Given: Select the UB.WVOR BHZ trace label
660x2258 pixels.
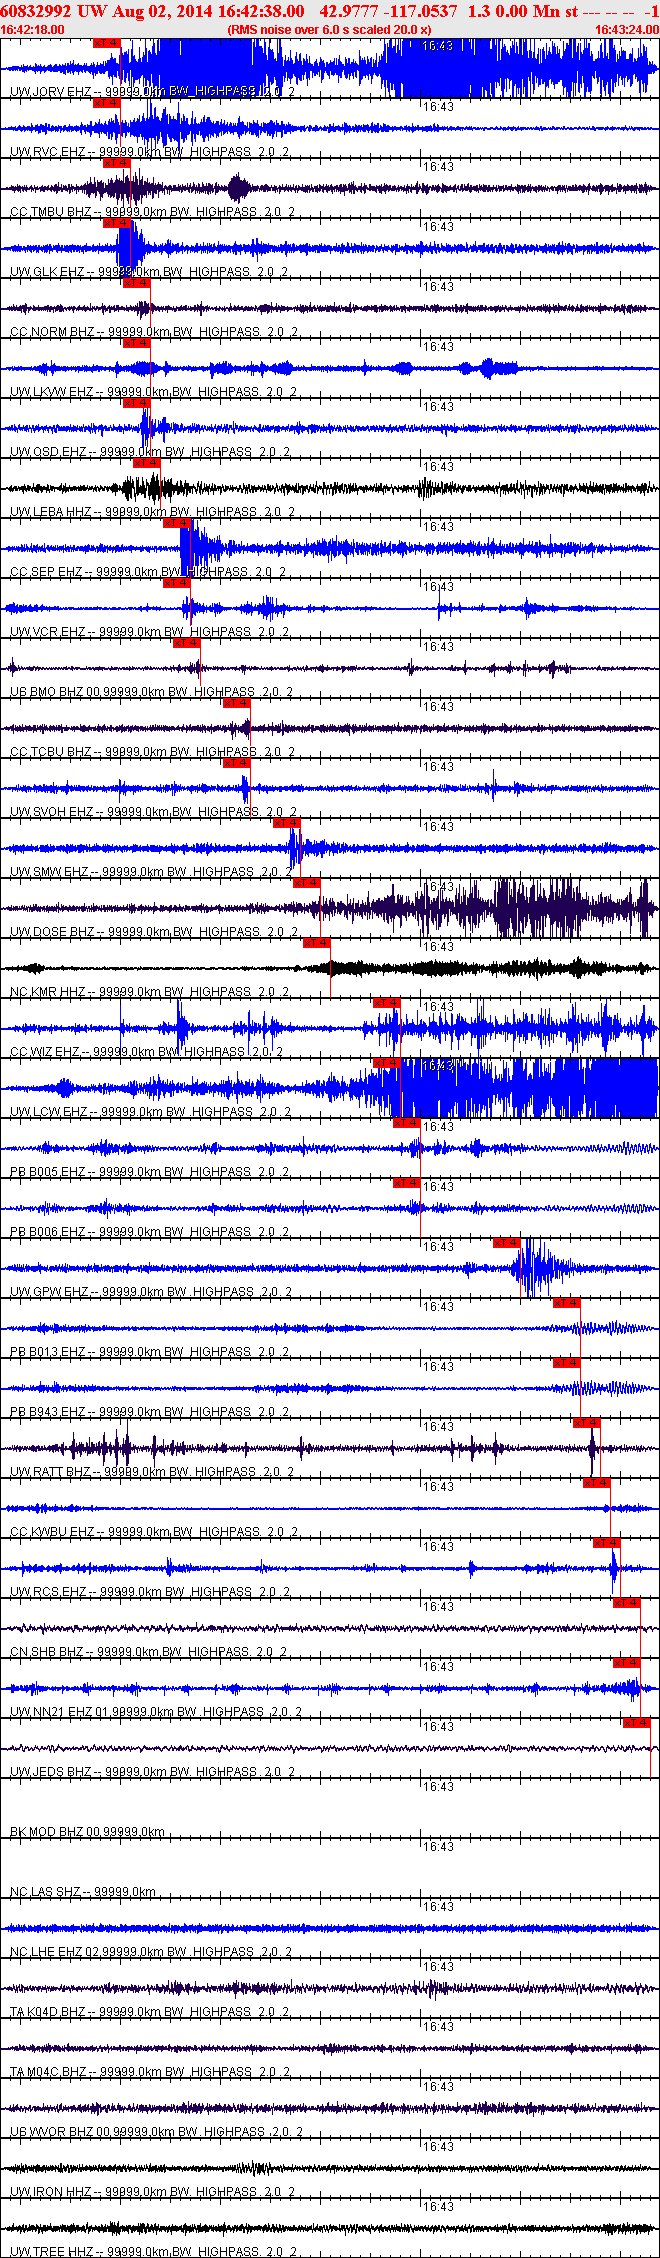Looking at the screenshot, I should tap(156, 2131).
